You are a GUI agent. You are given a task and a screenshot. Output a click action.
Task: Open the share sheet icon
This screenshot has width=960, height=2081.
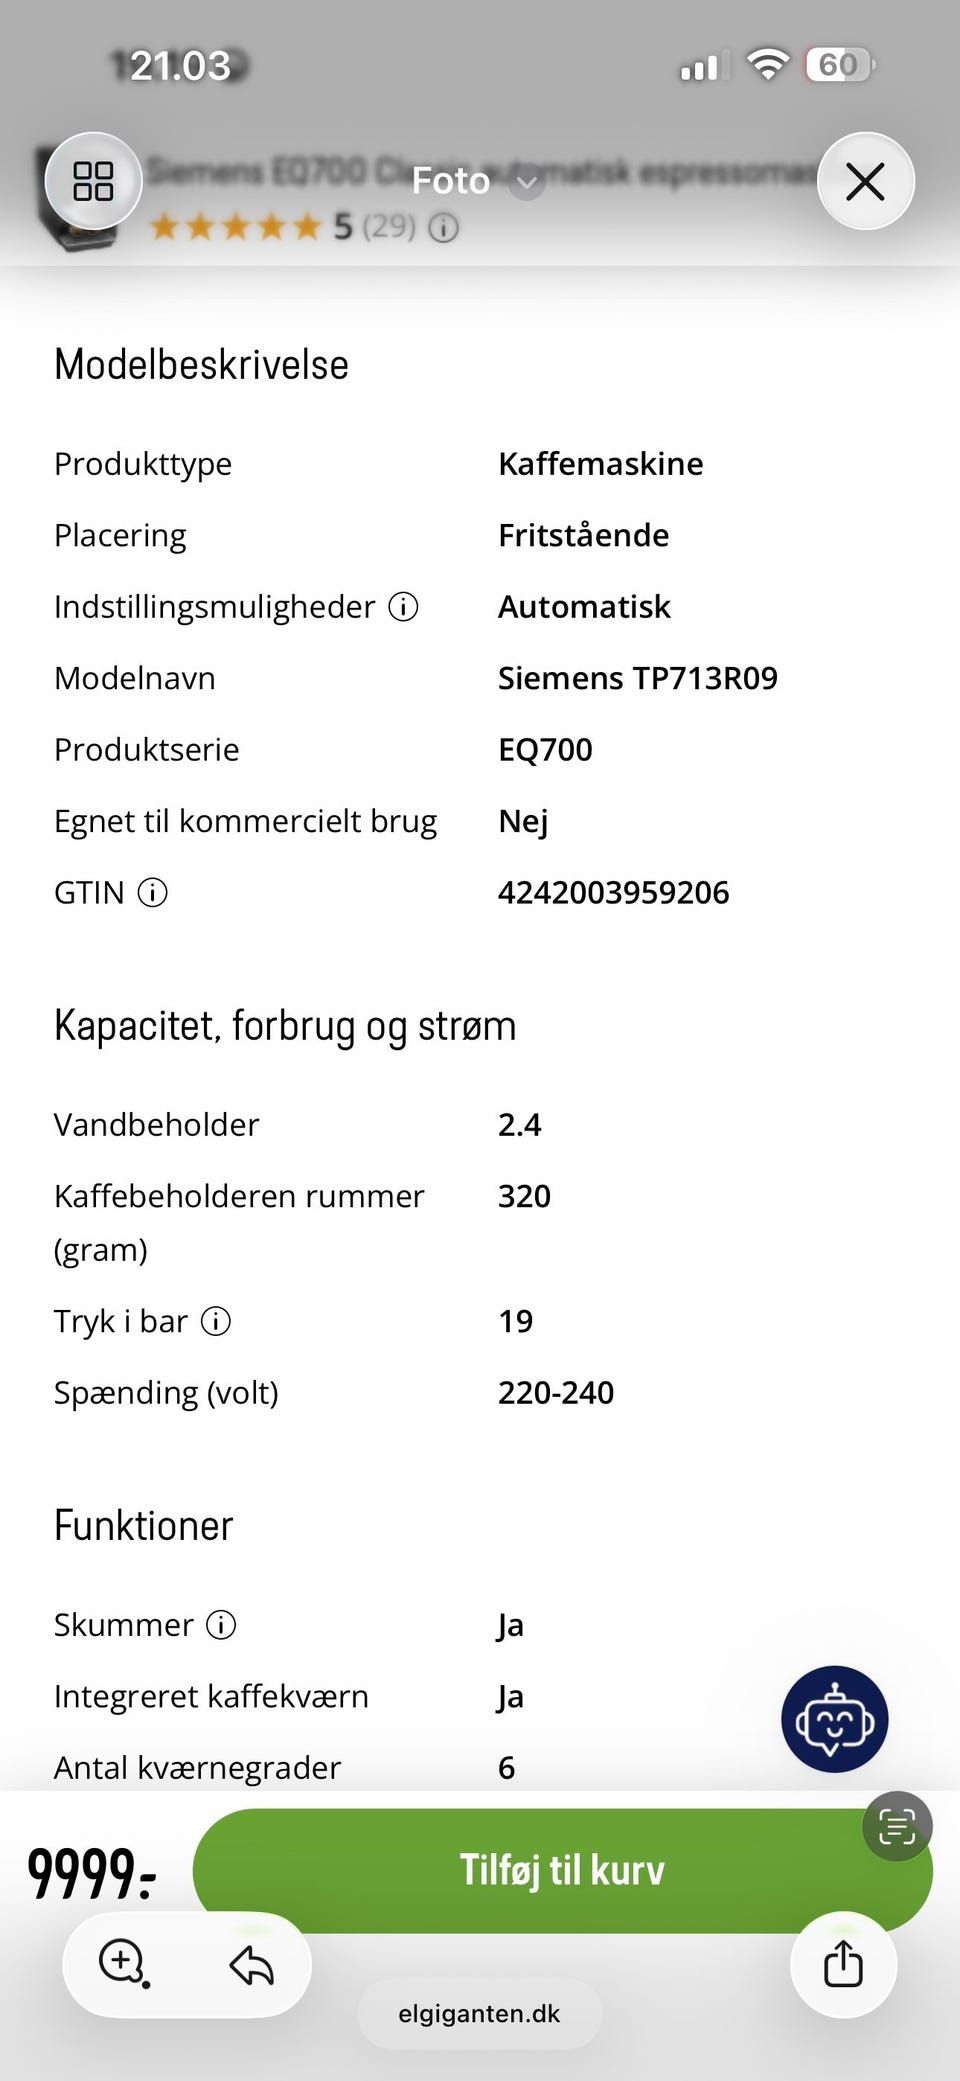point(843,1964)
